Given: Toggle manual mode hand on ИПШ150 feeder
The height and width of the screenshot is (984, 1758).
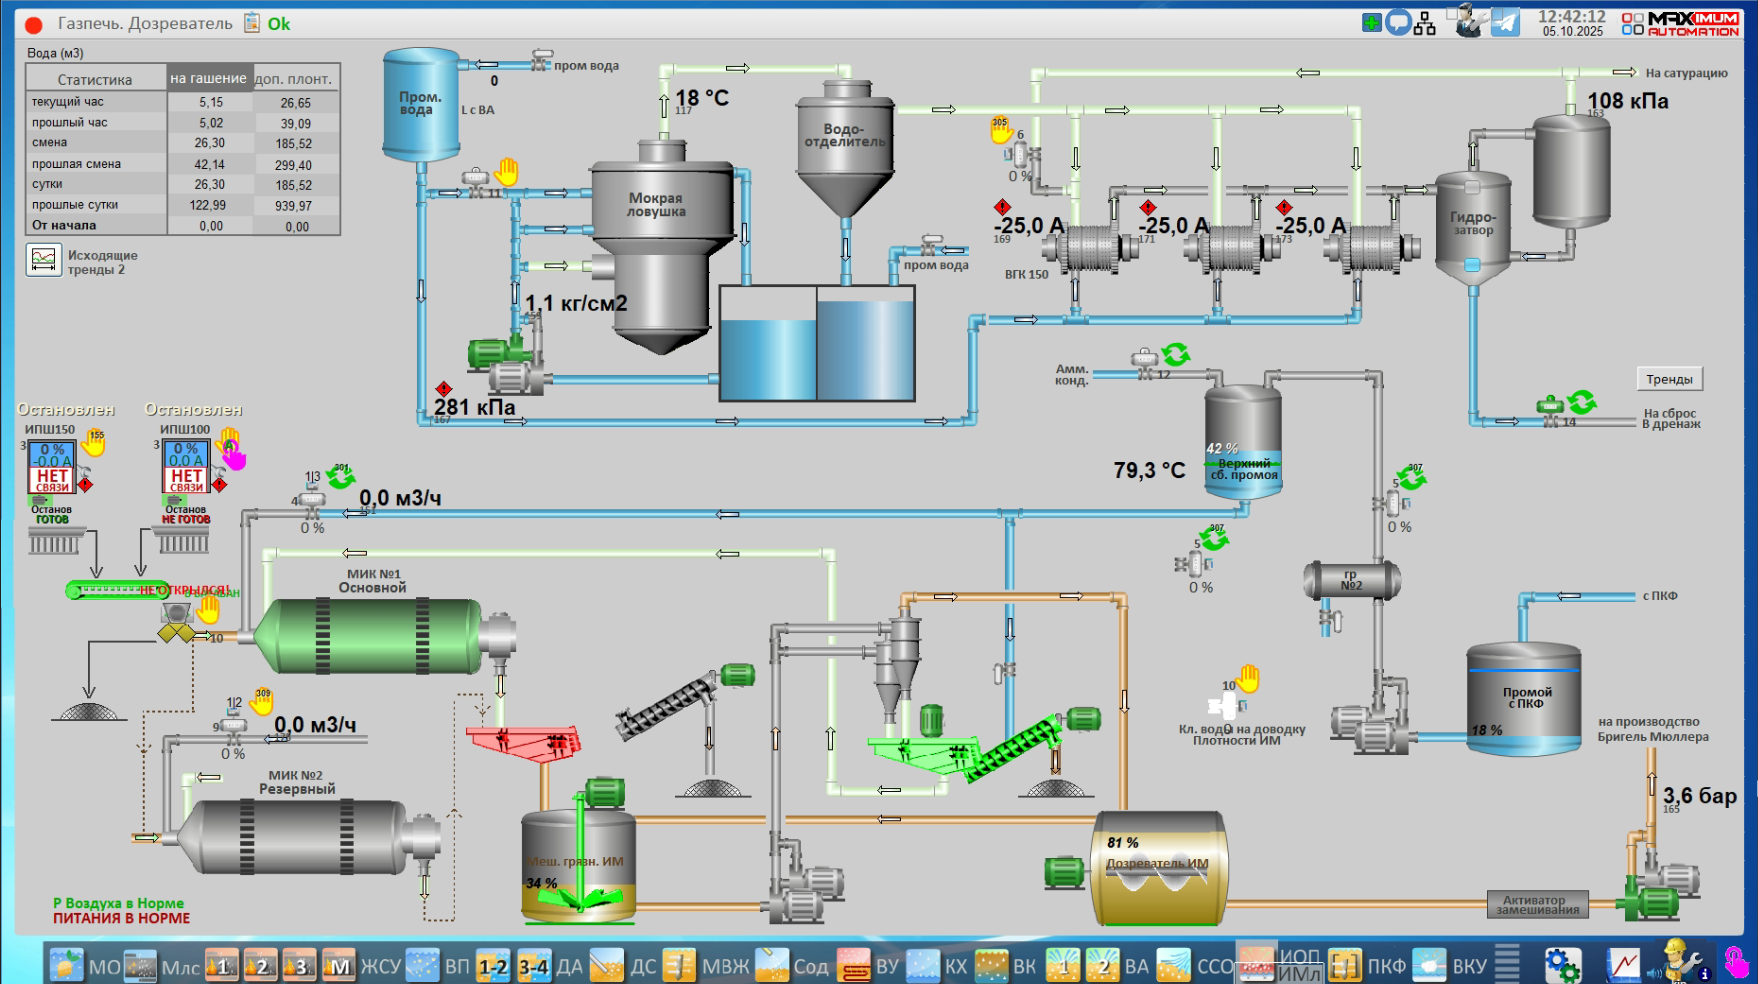Looking at the screenshot, I should 95,441.
